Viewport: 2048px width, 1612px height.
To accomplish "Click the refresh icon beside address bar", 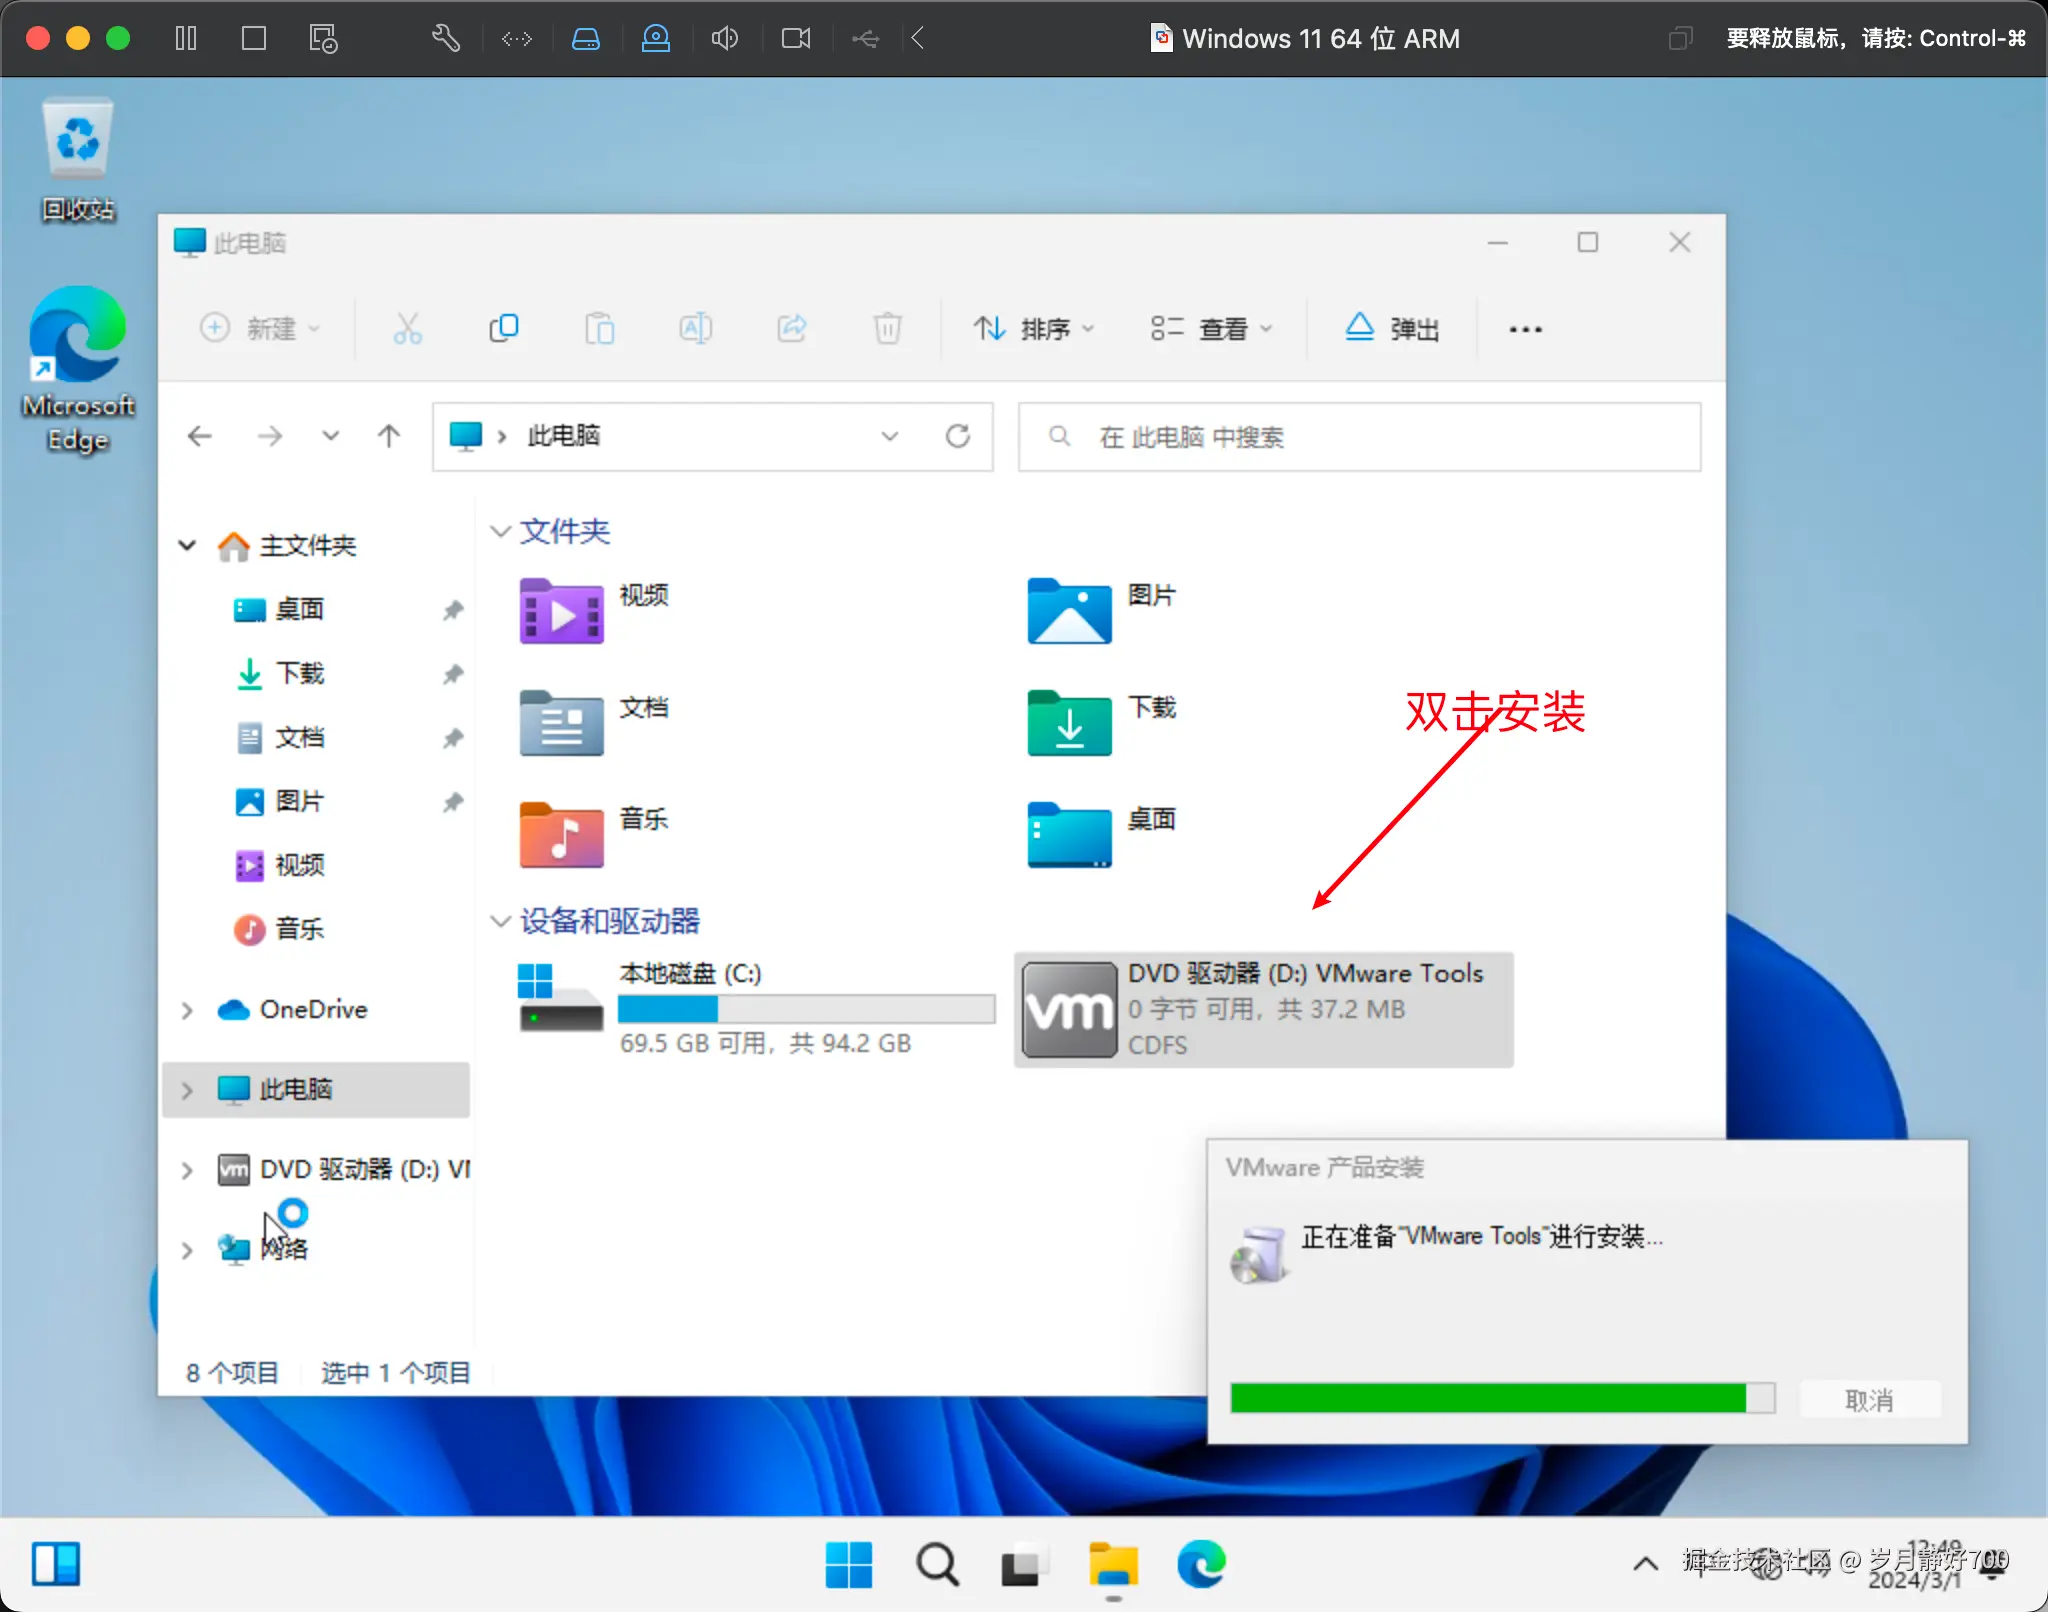I will (957, 436).
